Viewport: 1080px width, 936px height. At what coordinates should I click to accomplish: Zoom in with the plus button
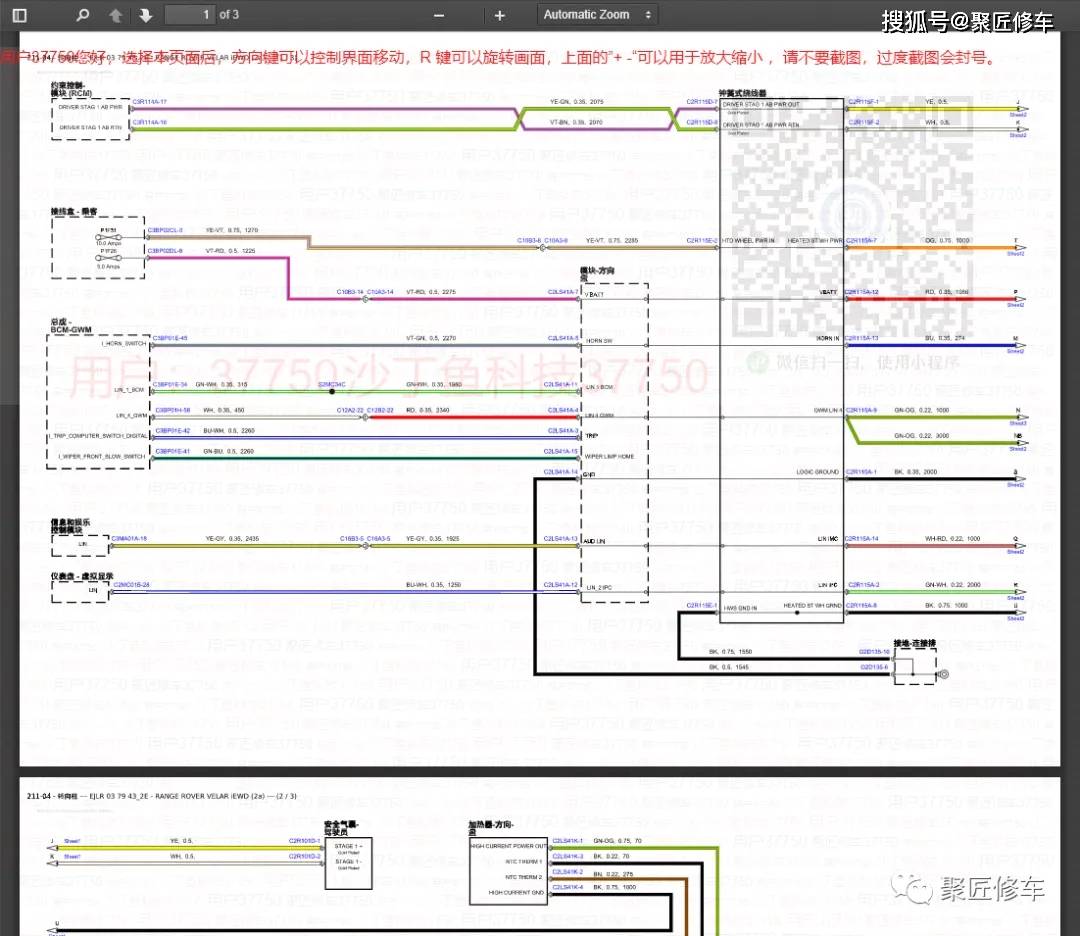(499, 15)
